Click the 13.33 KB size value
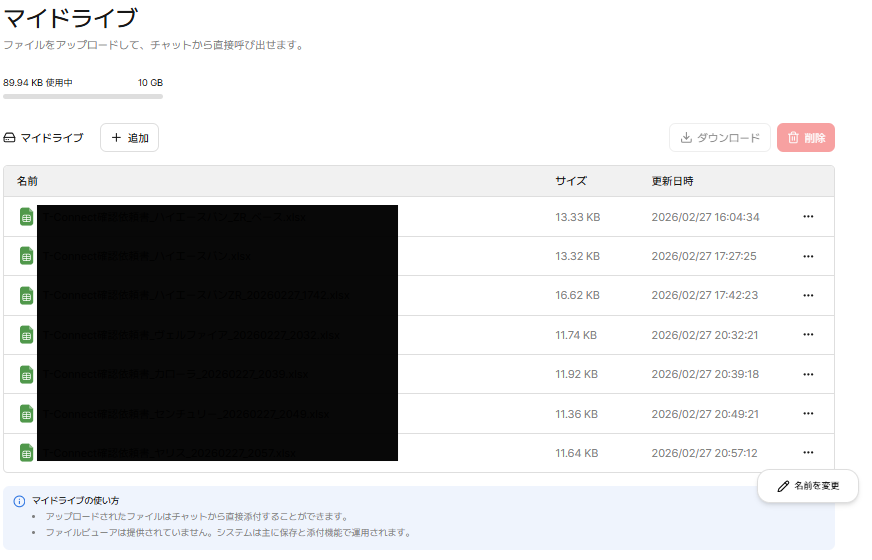This screenshot has width=872, height=560. tap(577, 217)
